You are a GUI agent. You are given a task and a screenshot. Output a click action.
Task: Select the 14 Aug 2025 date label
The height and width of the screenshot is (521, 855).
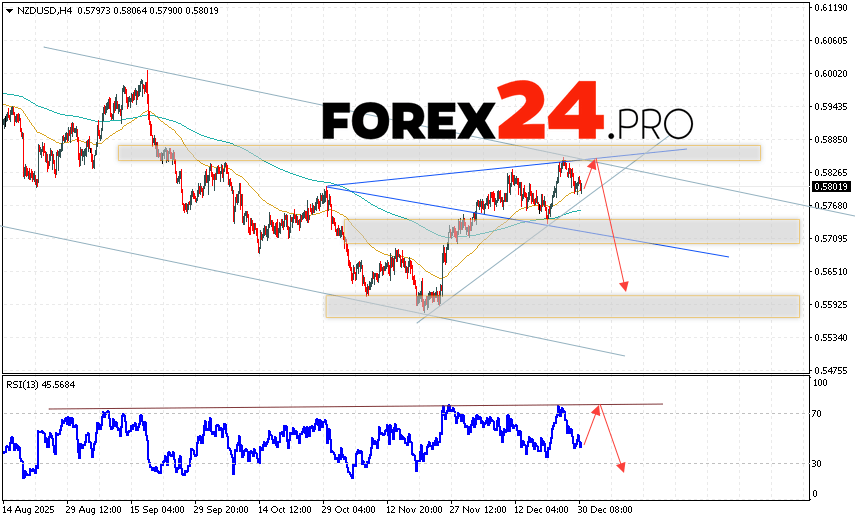30,509
